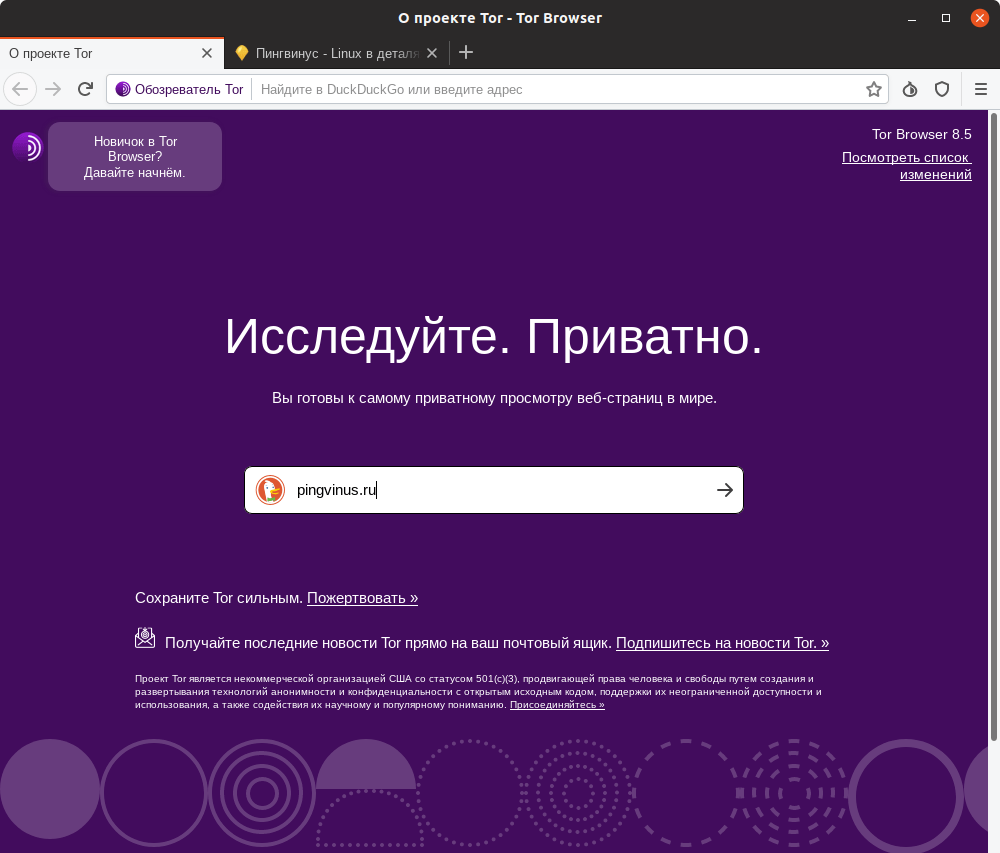Reload the current page

[86, 89]
